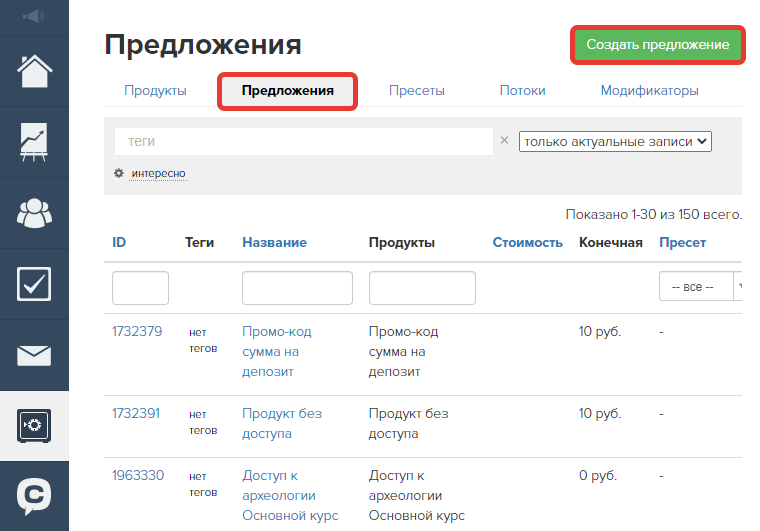Open the tasks checkmark icon
This screenshot has height=531, width=760.
34,284
